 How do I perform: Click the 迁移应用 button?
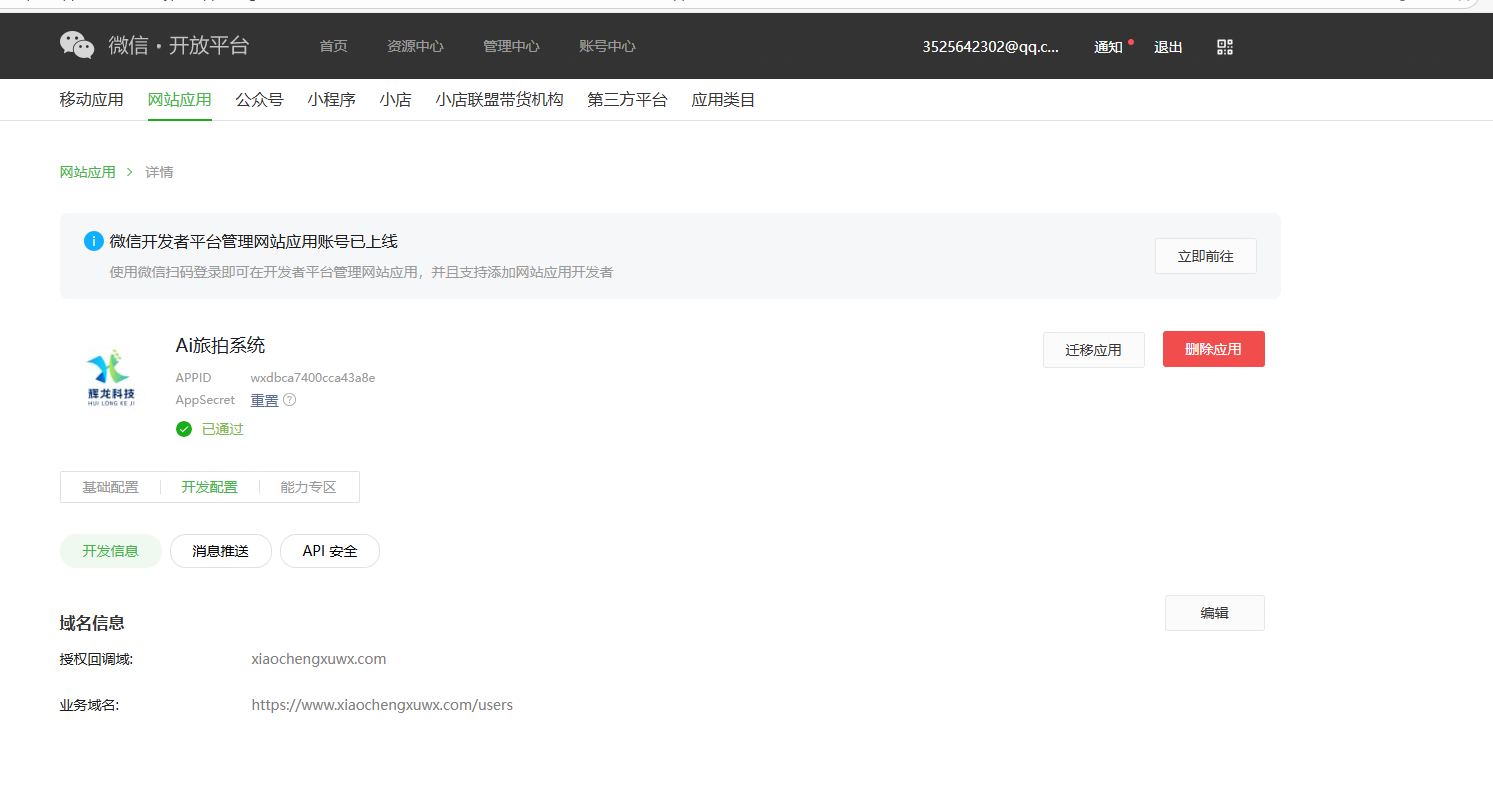coord(1094,350)
